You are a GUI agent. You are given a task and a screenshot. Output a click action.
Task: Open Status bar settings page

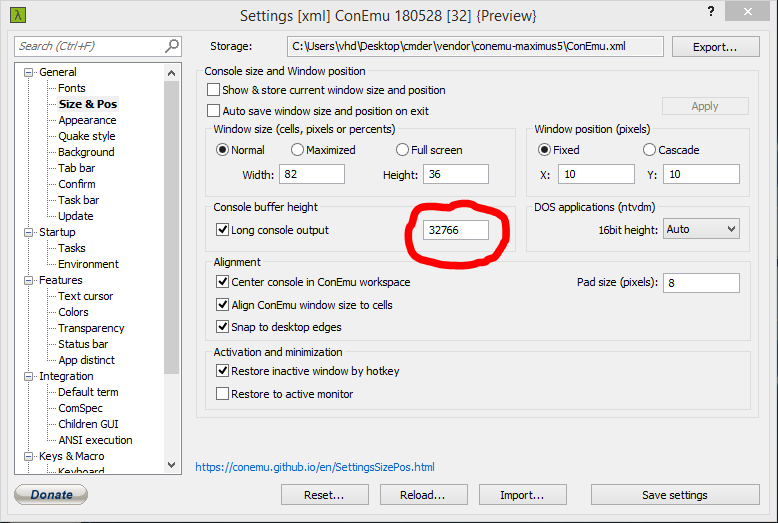(x=83, y=344)
